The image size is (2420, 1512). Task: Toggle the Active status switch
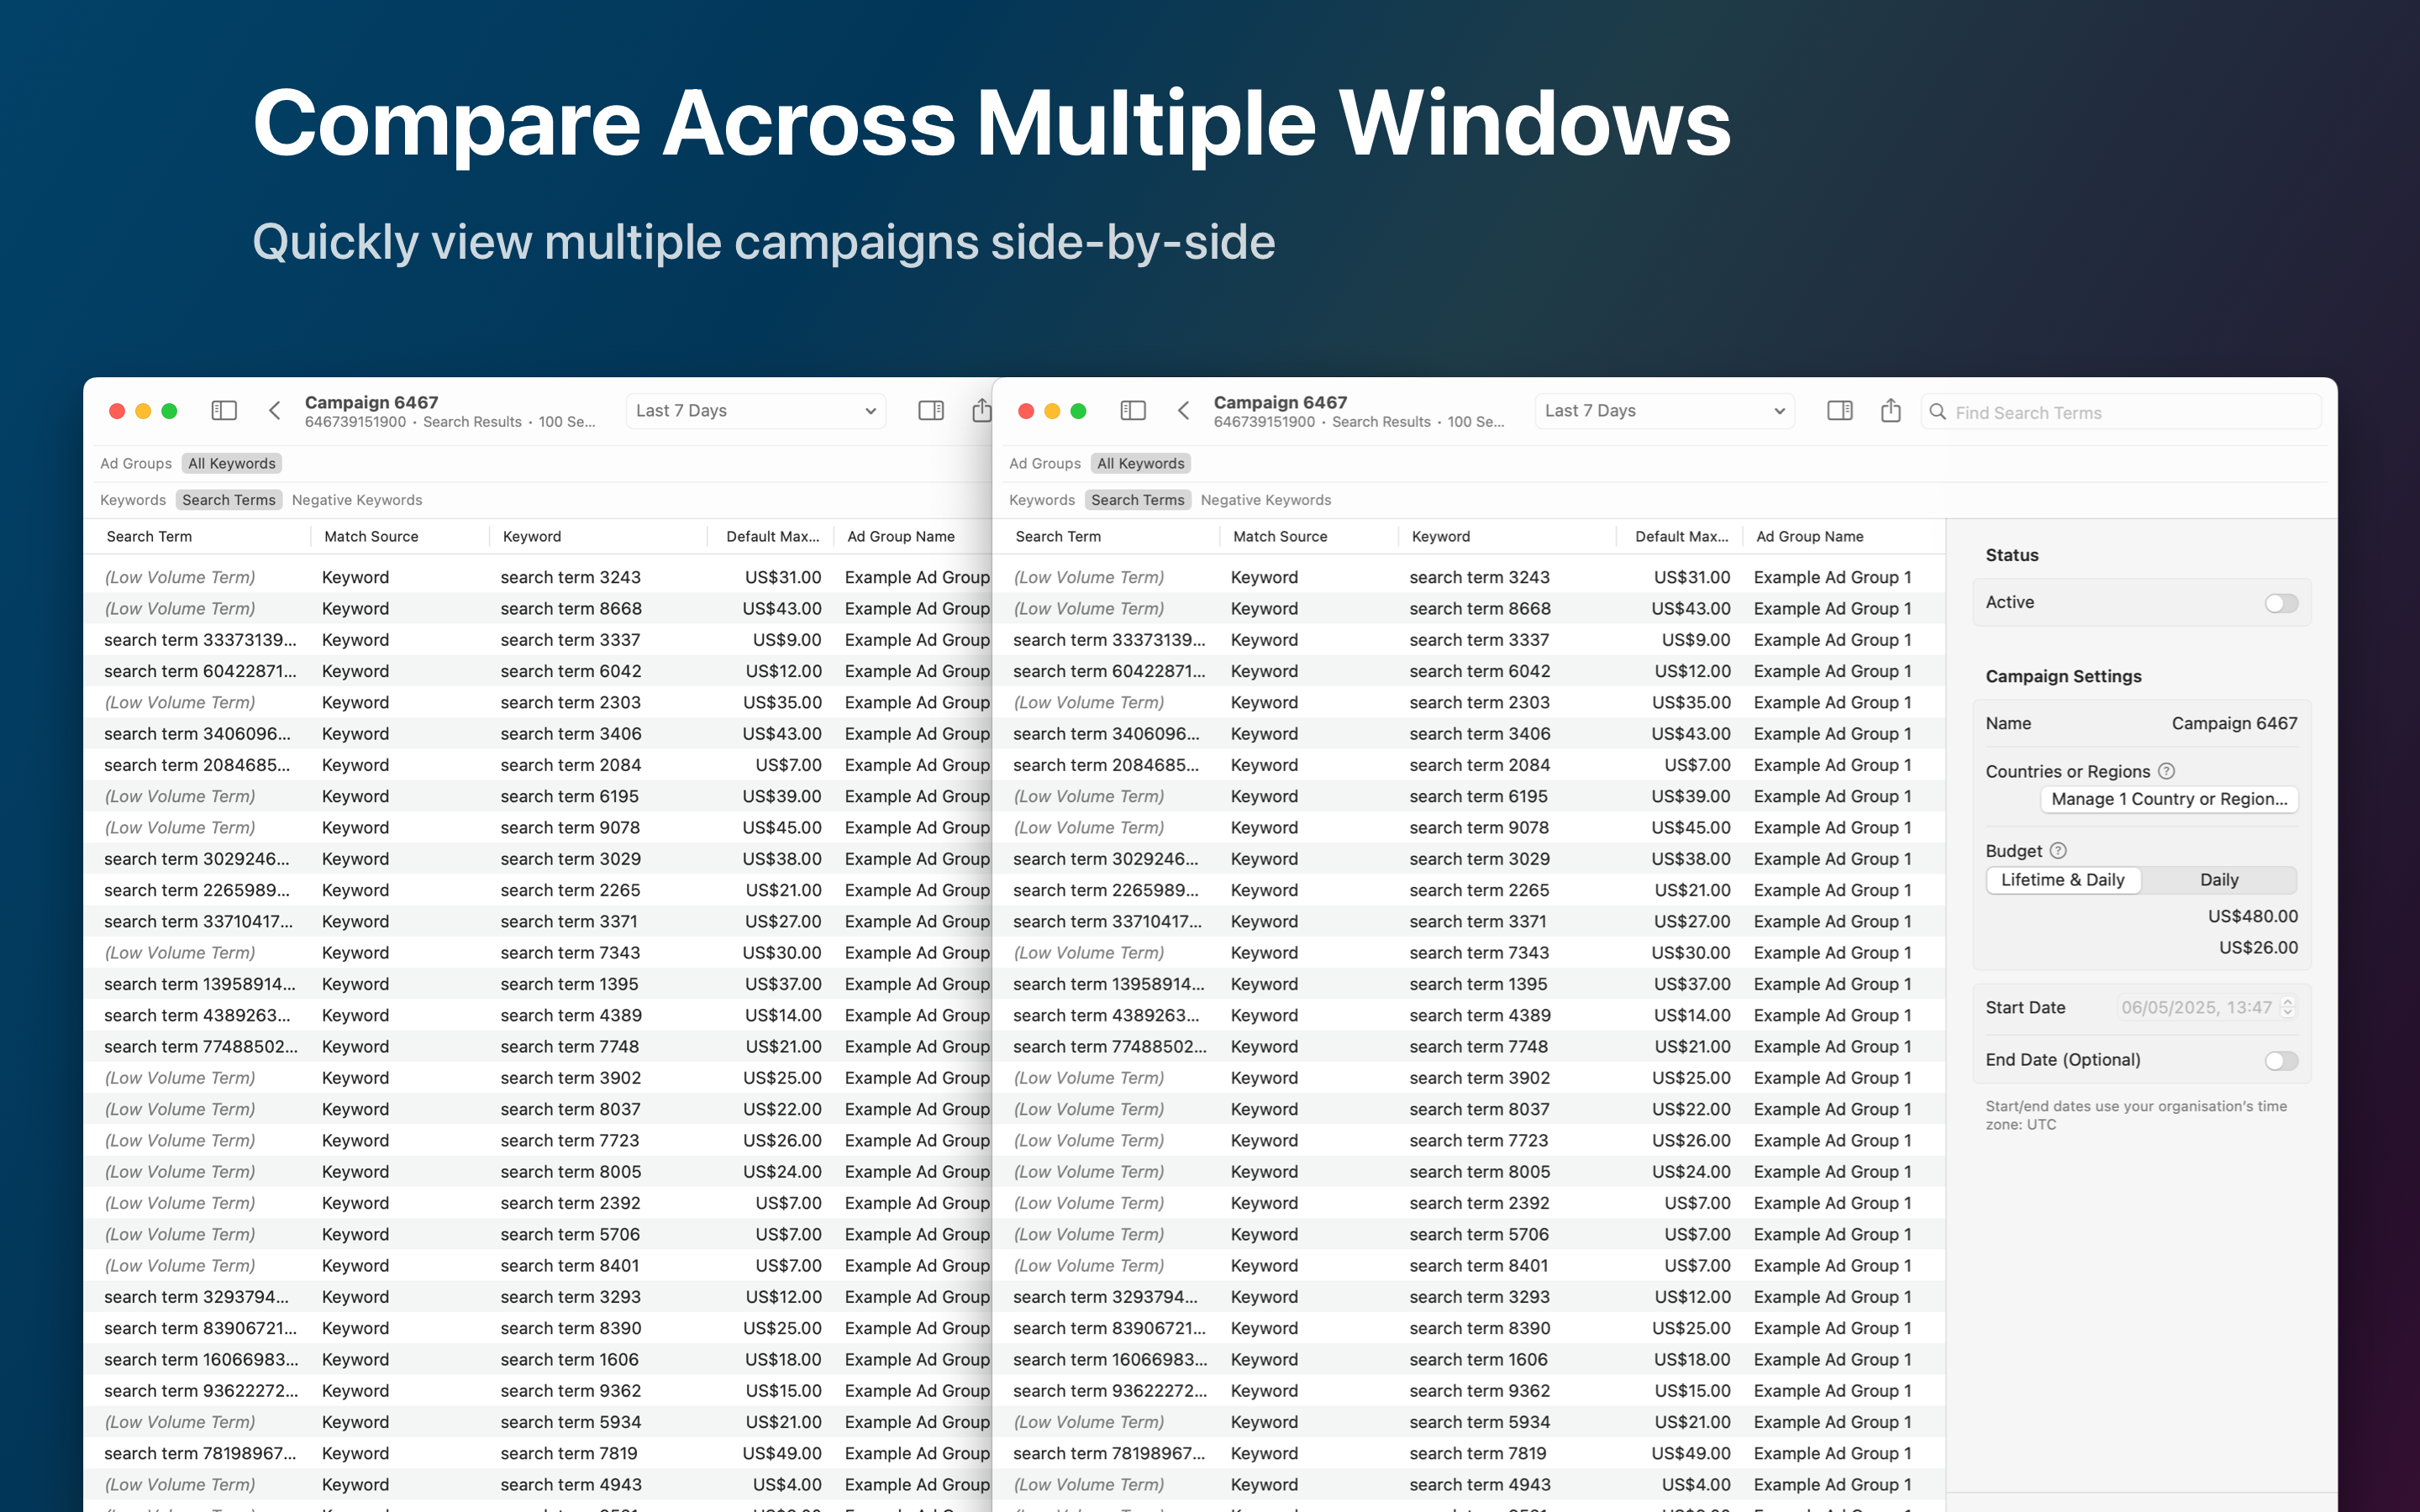point(2281,603)
